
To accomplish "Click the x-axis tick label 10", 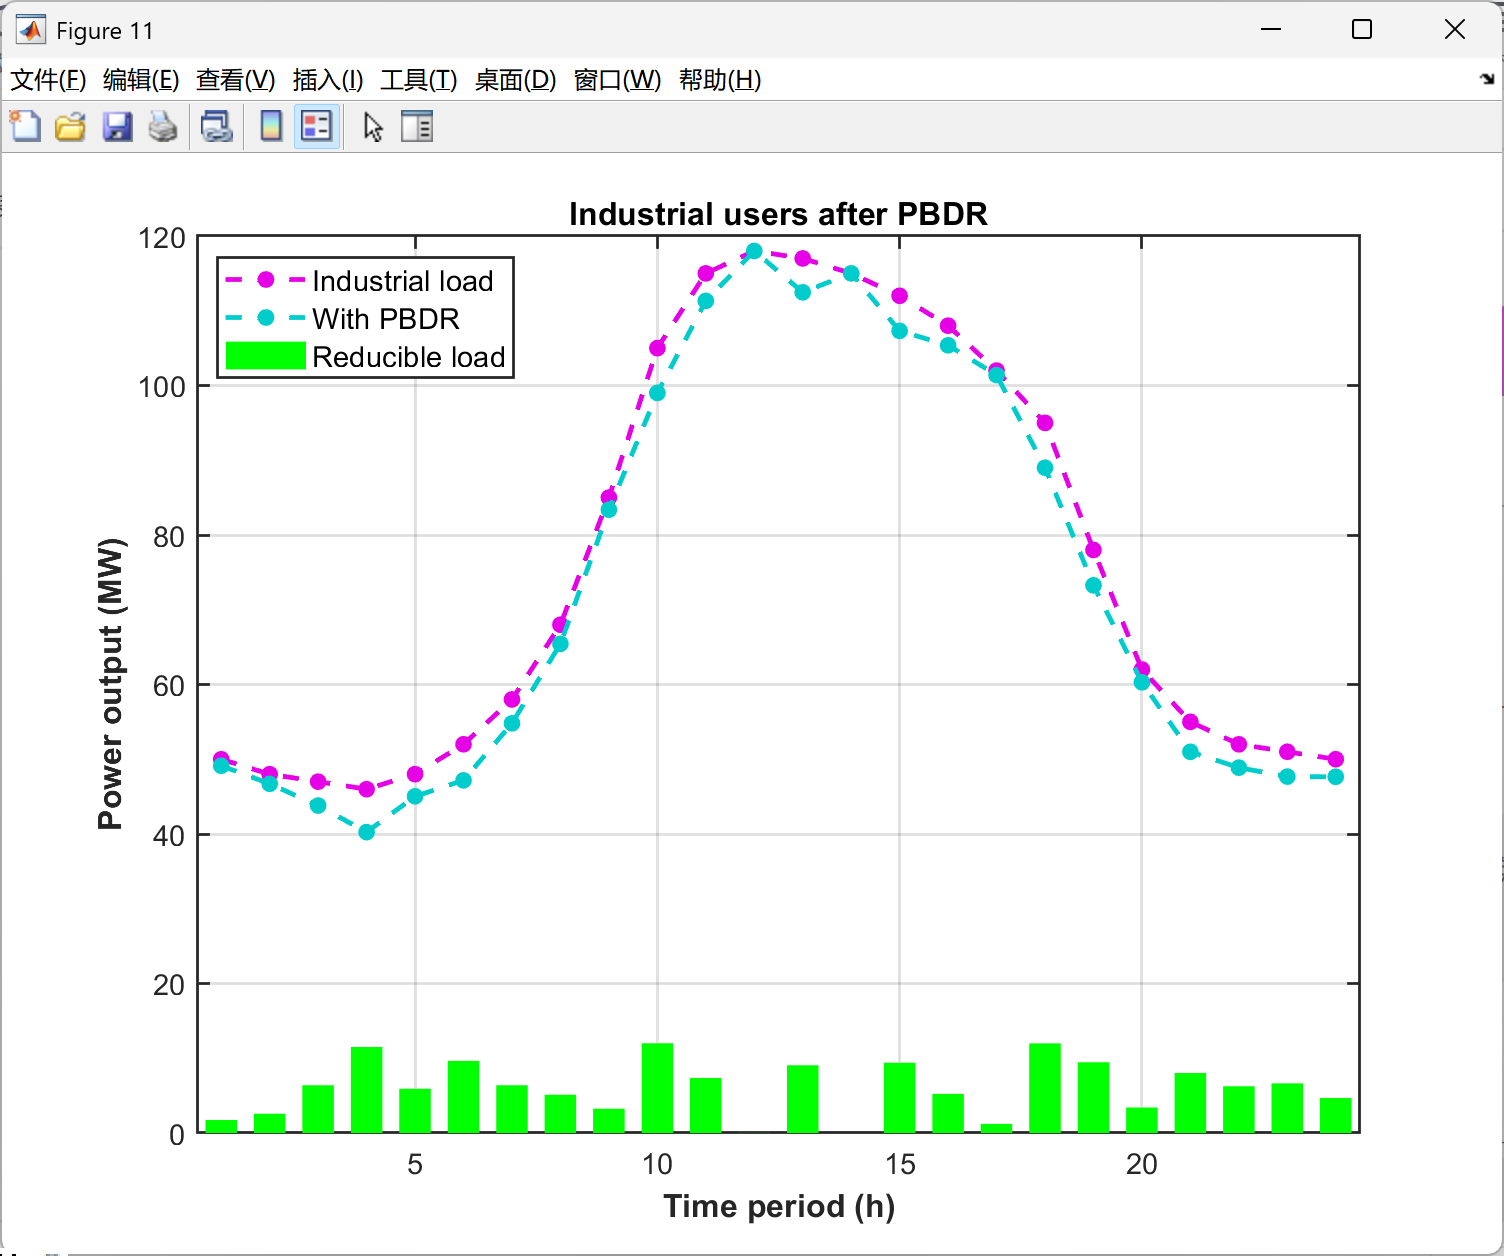I will (657, 1164).
